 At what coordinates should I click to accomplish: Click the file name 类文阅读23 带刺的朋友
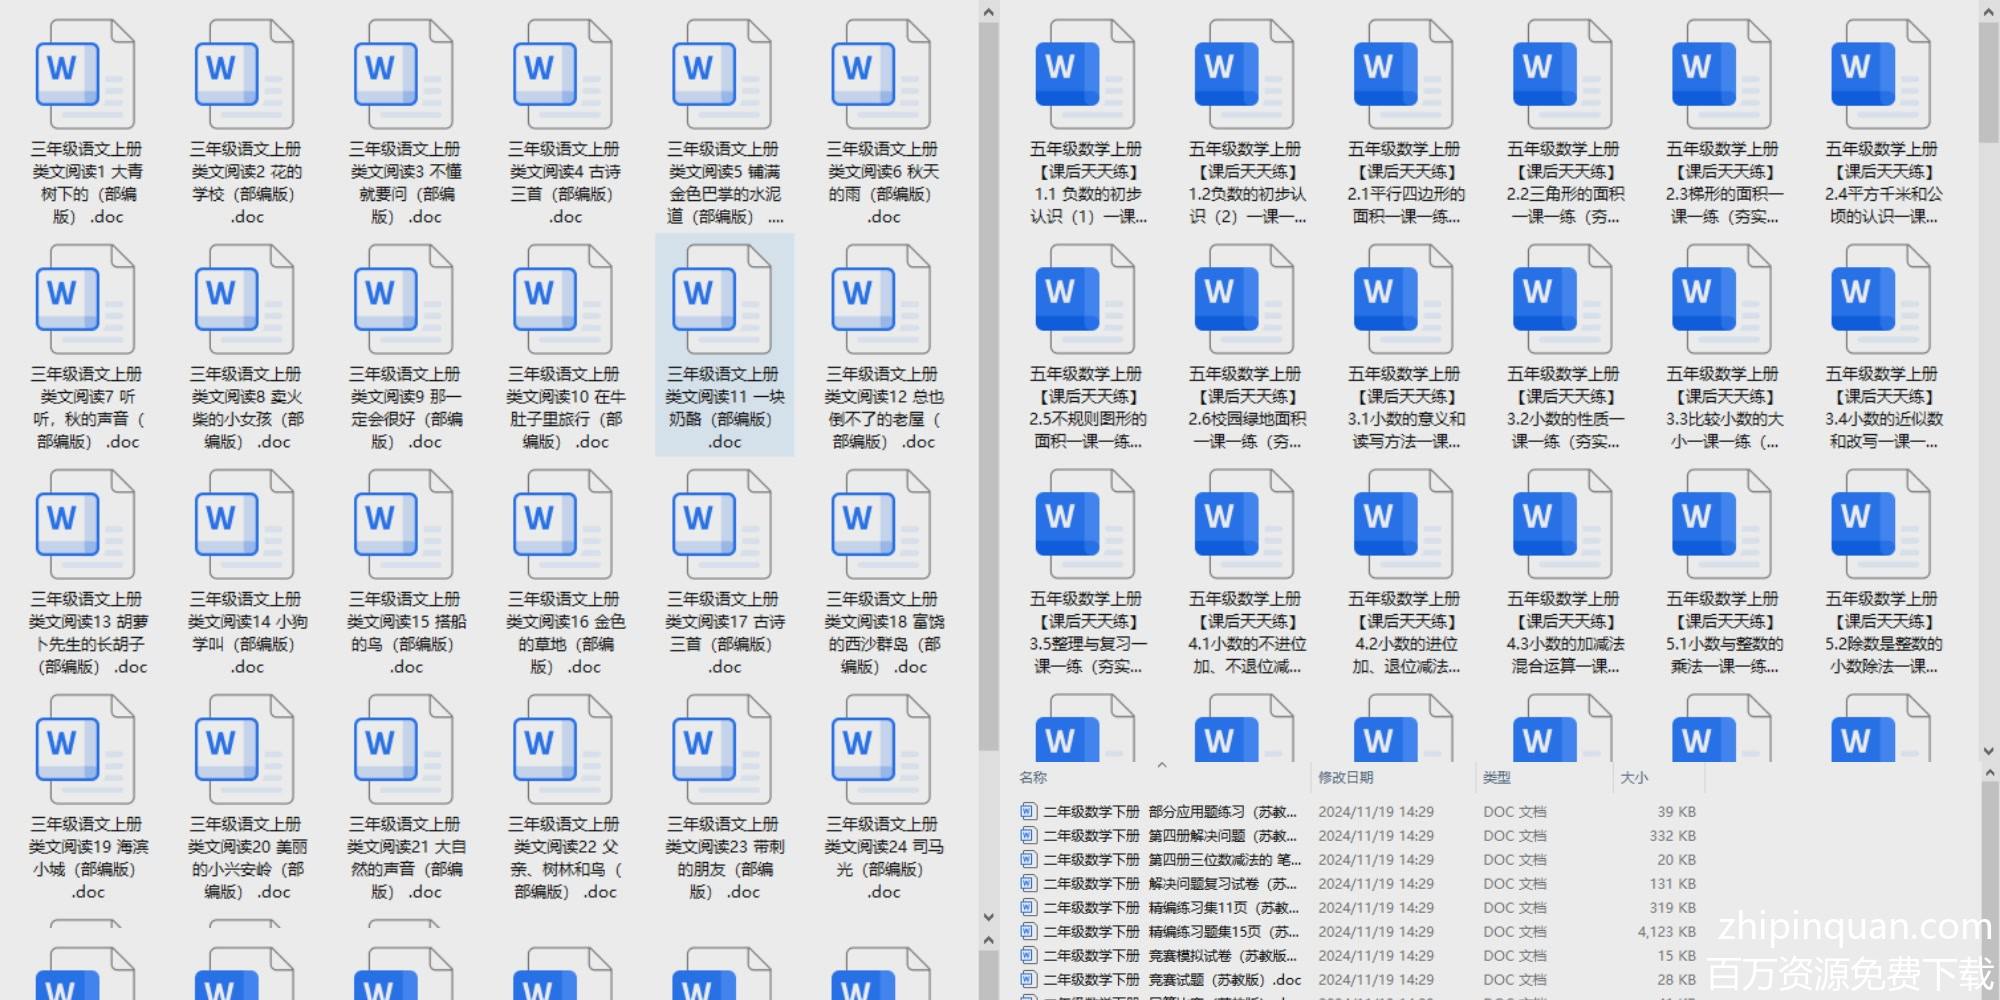click(724, 858)
